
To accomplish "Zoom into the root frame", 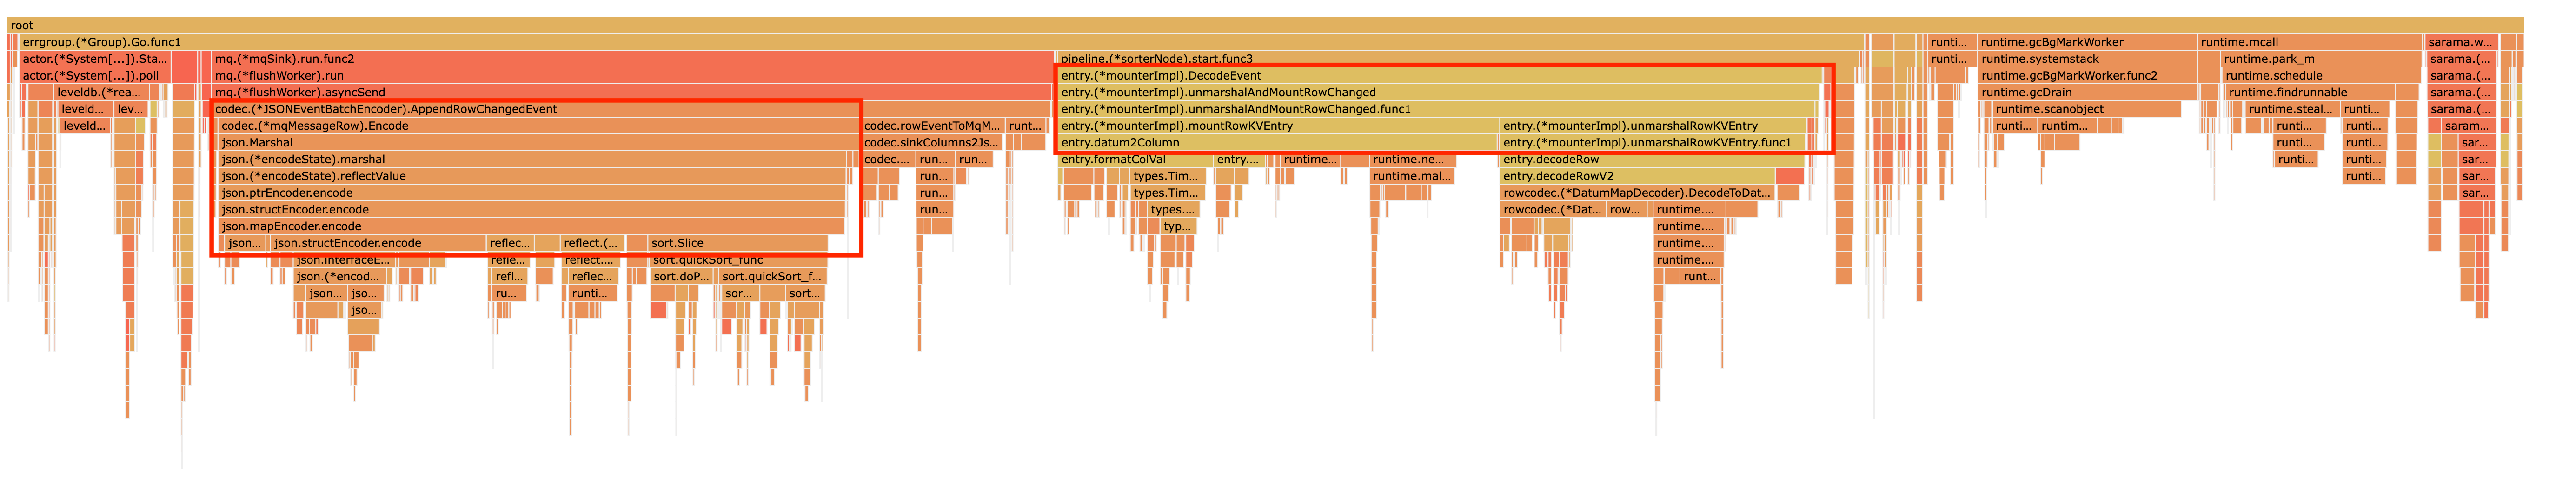I will point(1288,25).
